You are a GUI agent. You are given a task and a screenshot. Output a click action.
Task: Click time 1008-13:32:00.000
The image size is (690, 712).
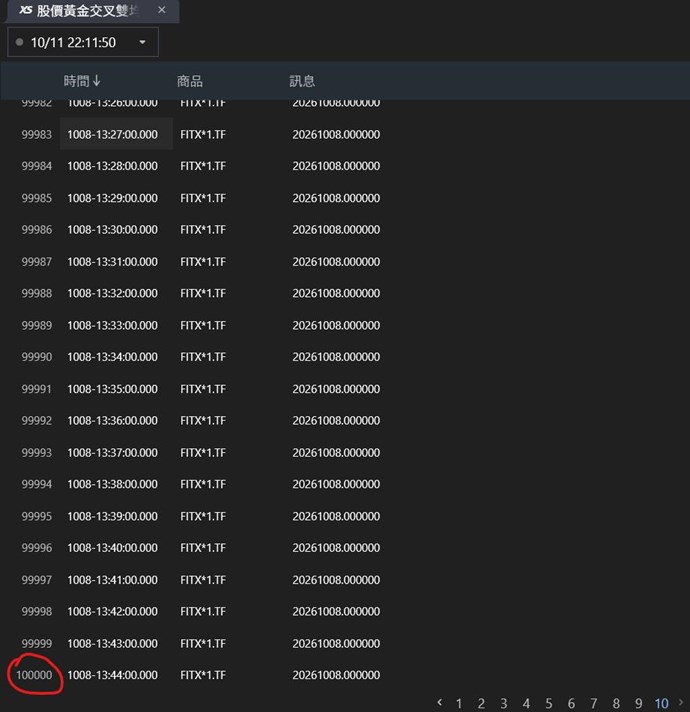tap(113, 293)
